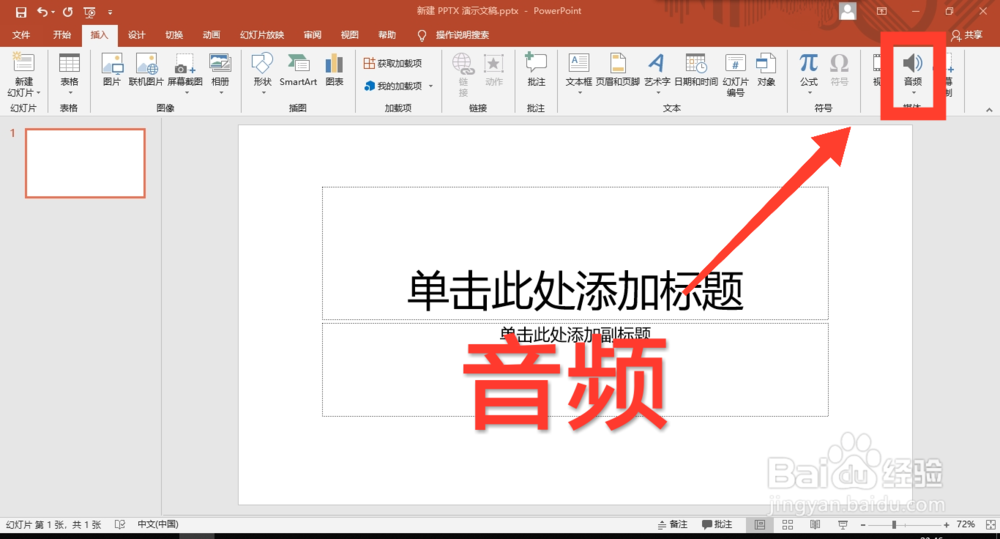Click the 72% zoom level
This screenshot has height=539, width=1000.
966,525
